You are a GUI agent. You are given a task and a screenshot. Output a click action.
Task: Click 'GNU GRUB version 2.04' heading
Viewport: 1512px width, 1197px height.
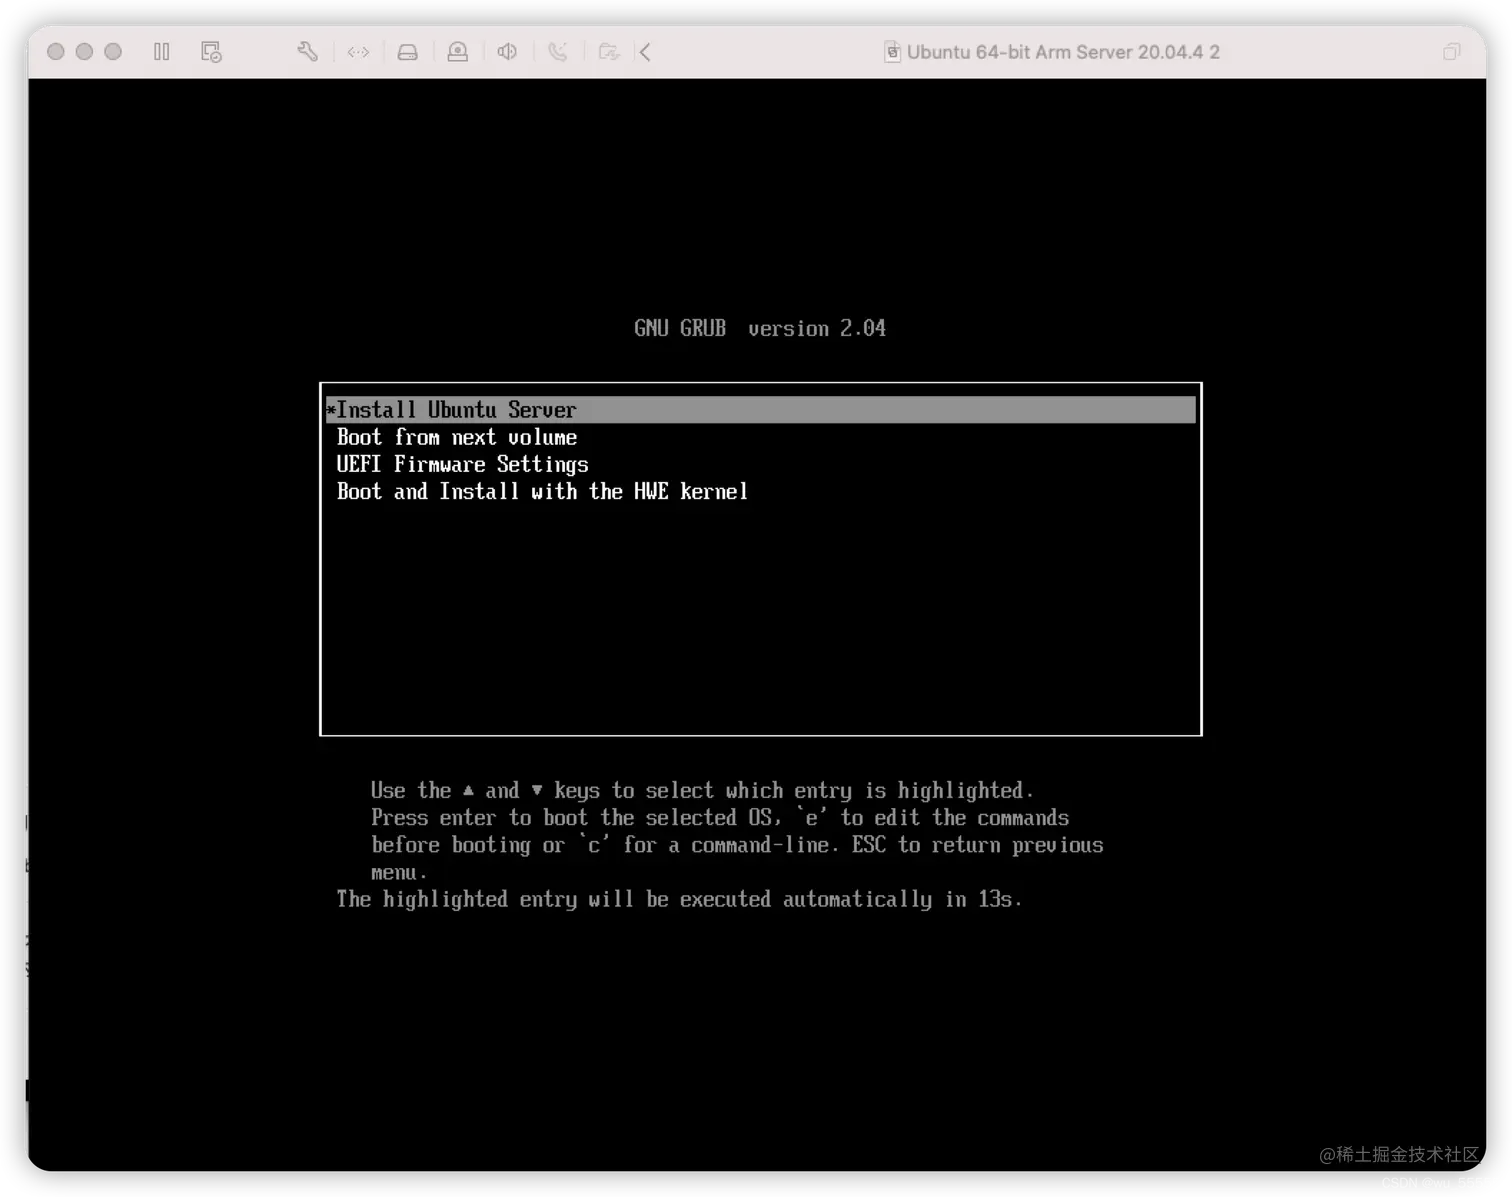click(x=760, y=328)
